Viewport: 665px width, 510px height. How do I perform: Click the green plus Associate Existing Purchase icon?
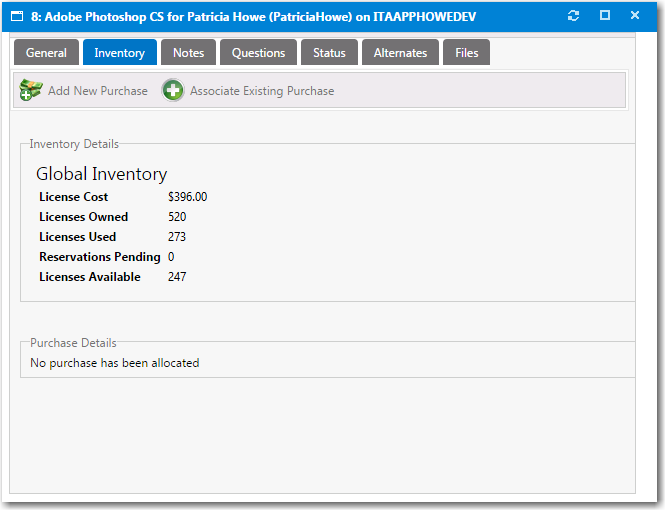pos(173,91)
